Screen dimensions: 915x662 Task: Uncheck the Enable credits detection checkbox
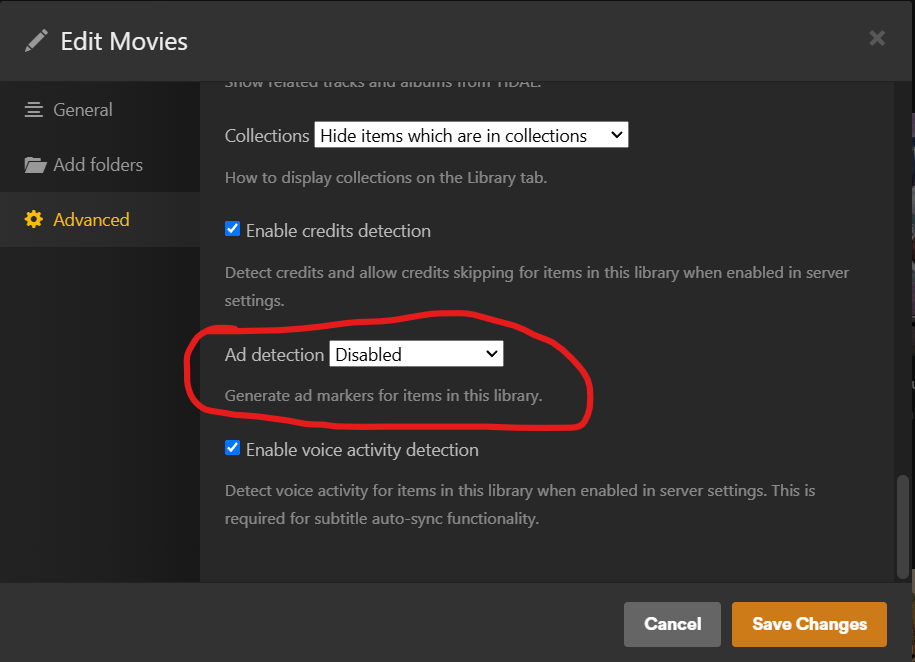coord(233,229)
